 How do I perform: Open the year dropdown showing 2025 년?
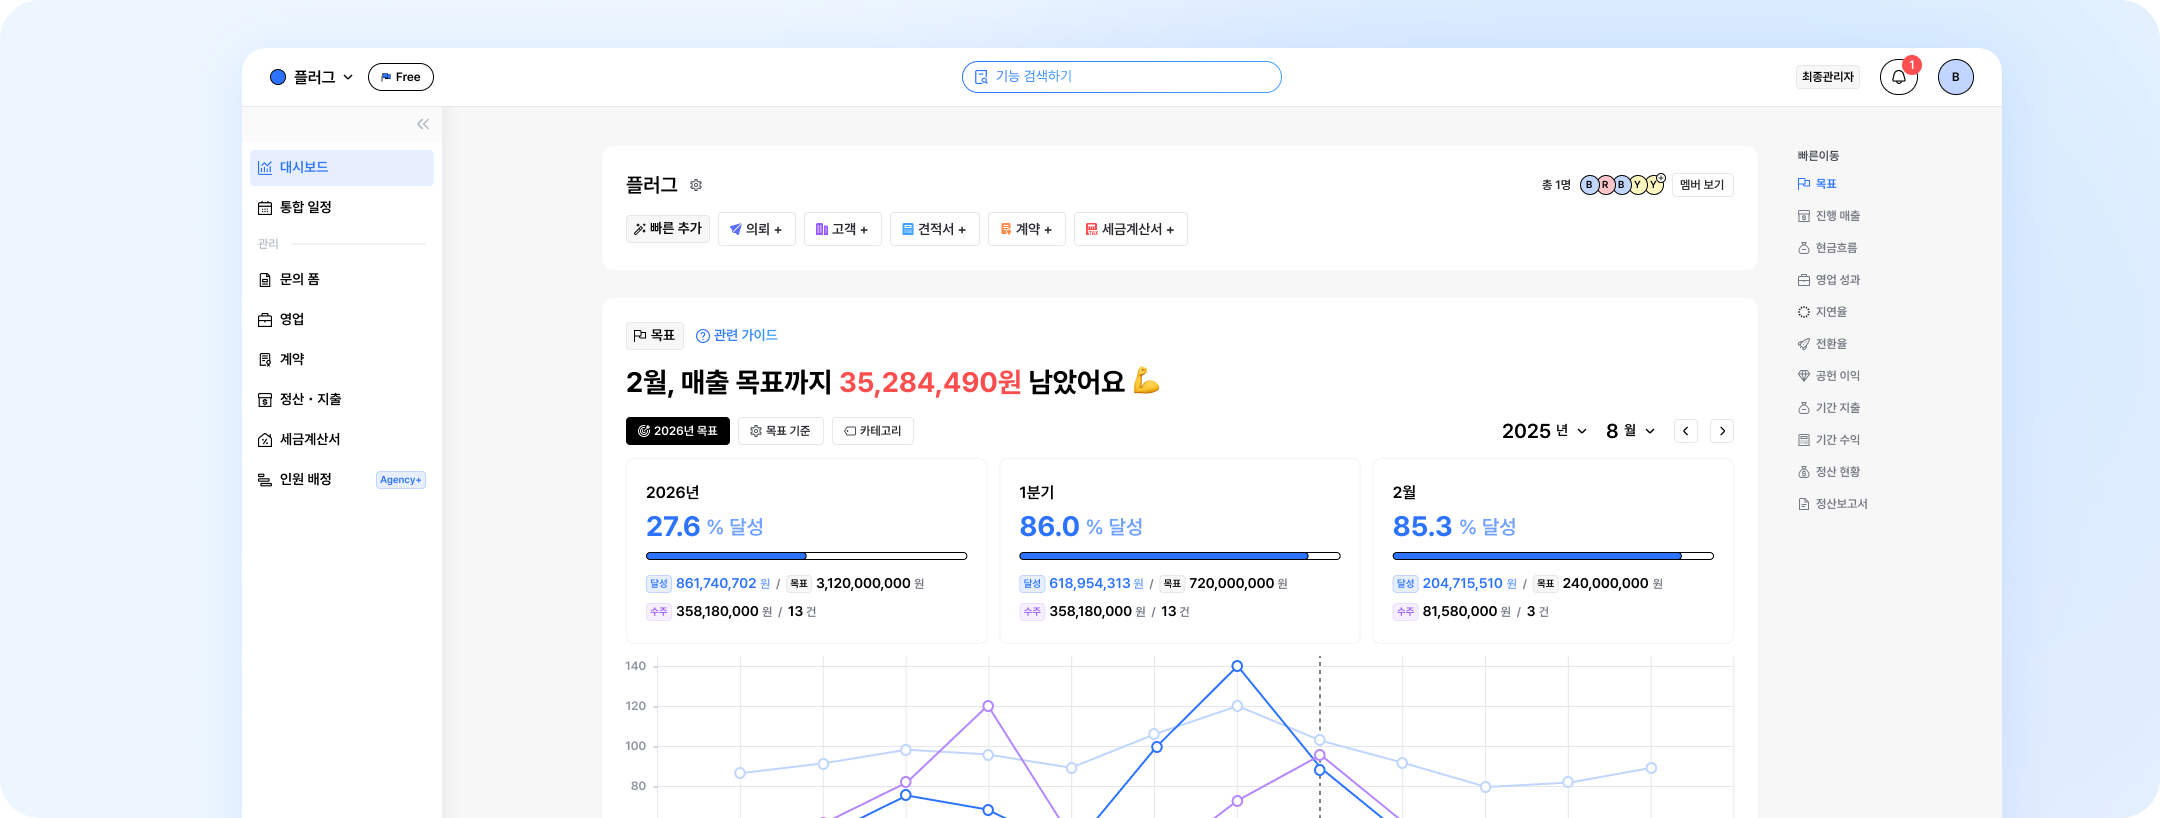click(x=1545, y=431)
